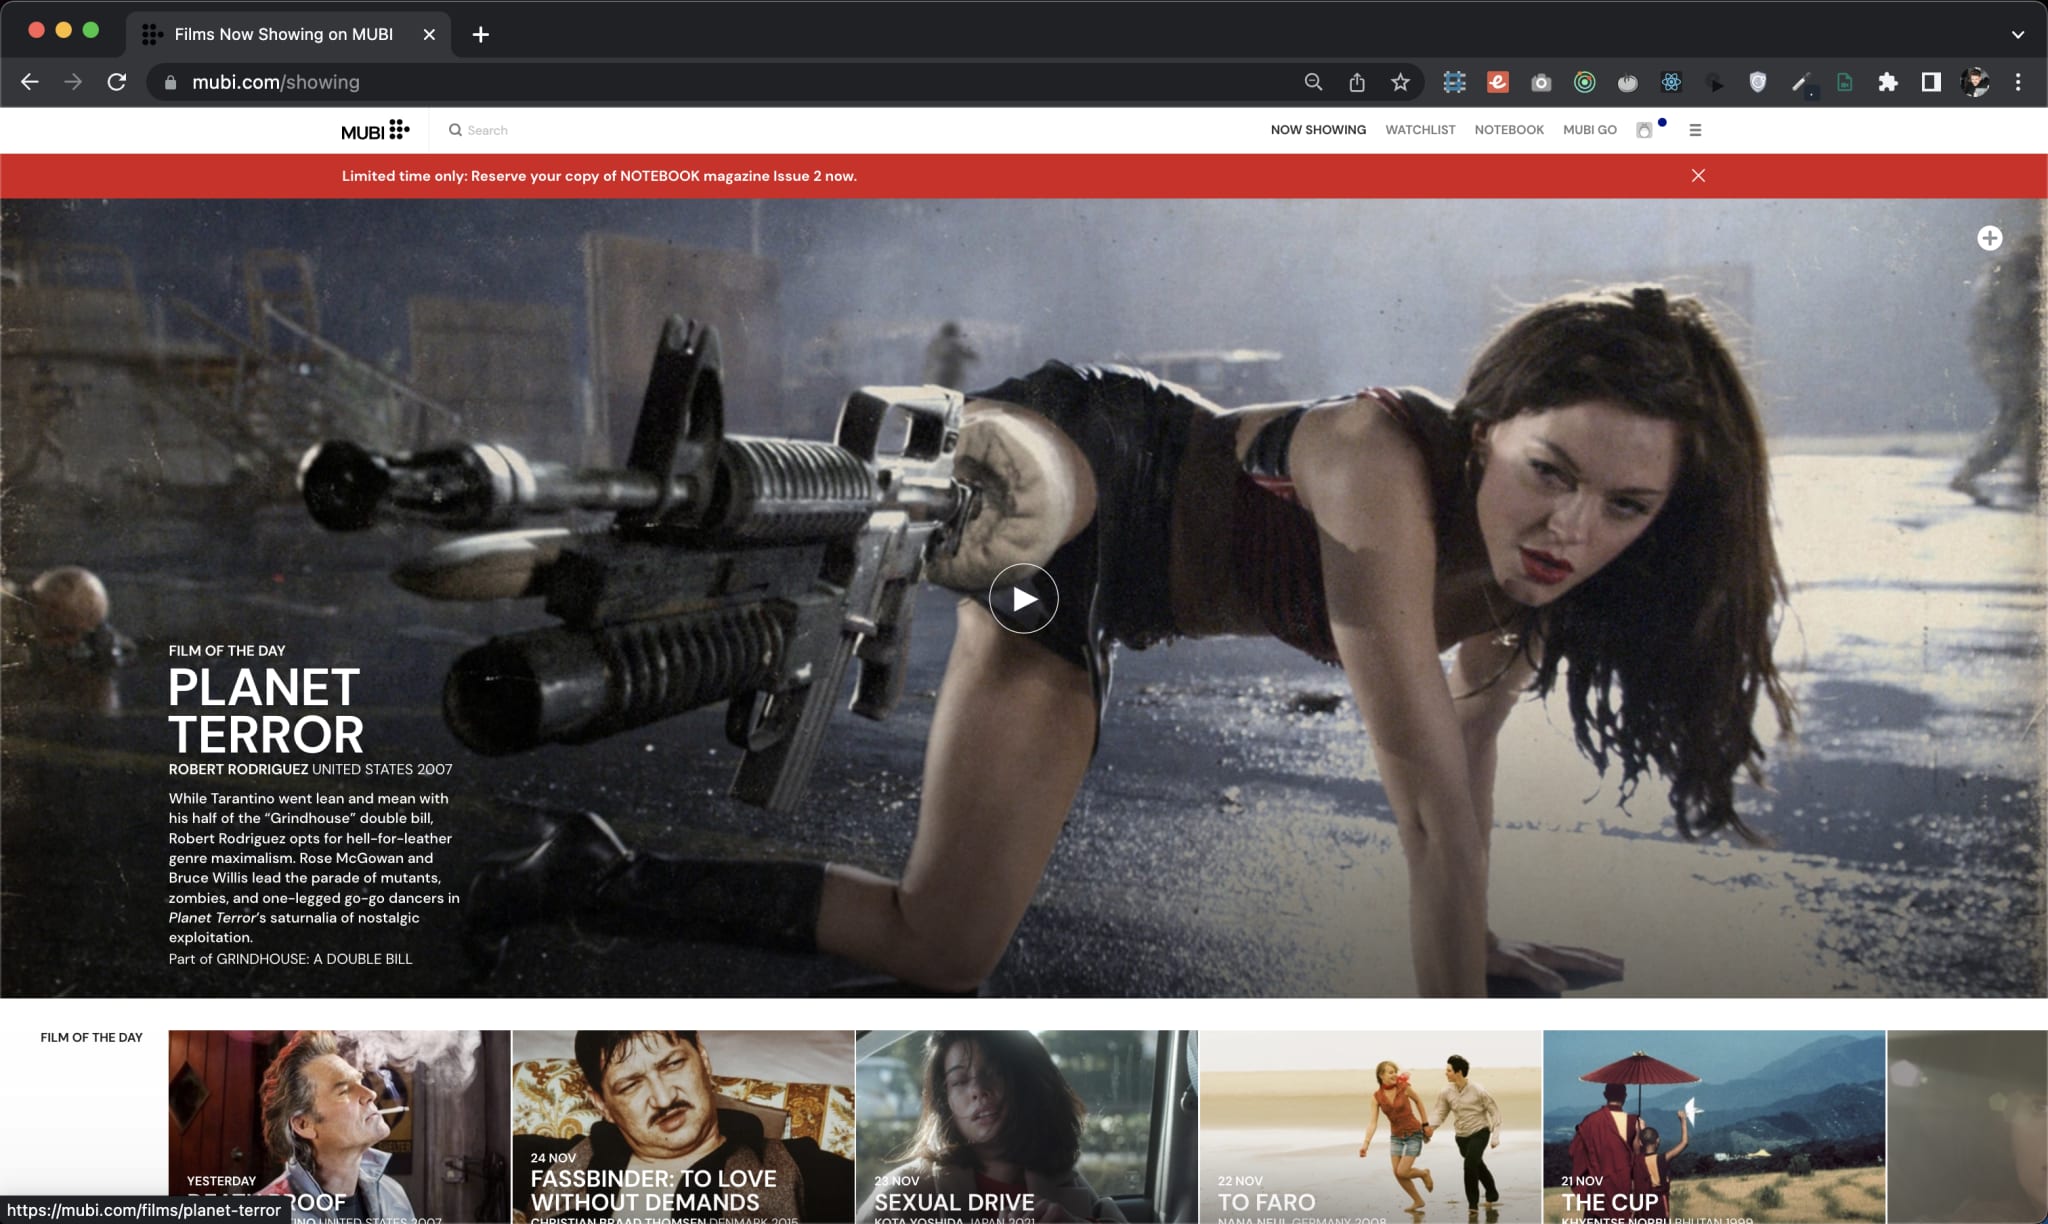The height and width of the screenshot is (1224, 2048).
Task: Expand the tab search chevron
Action: coord(2018,34)
